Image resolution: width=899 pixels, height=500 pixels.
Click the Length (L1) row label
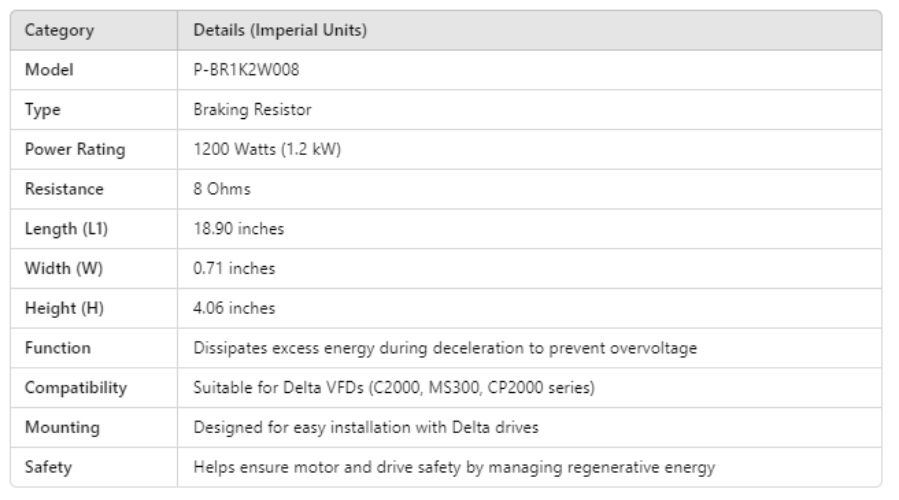(64, 229)
